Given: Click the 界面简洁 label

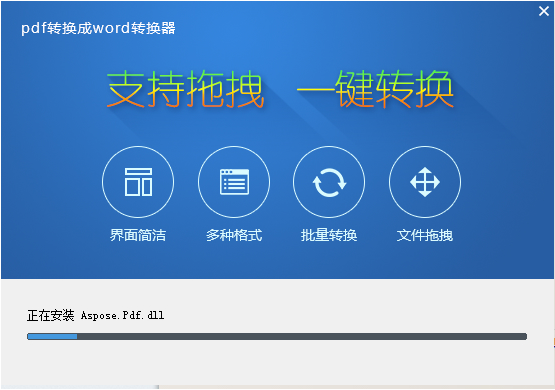Looking at the screenshot, I should click(138, 235).
